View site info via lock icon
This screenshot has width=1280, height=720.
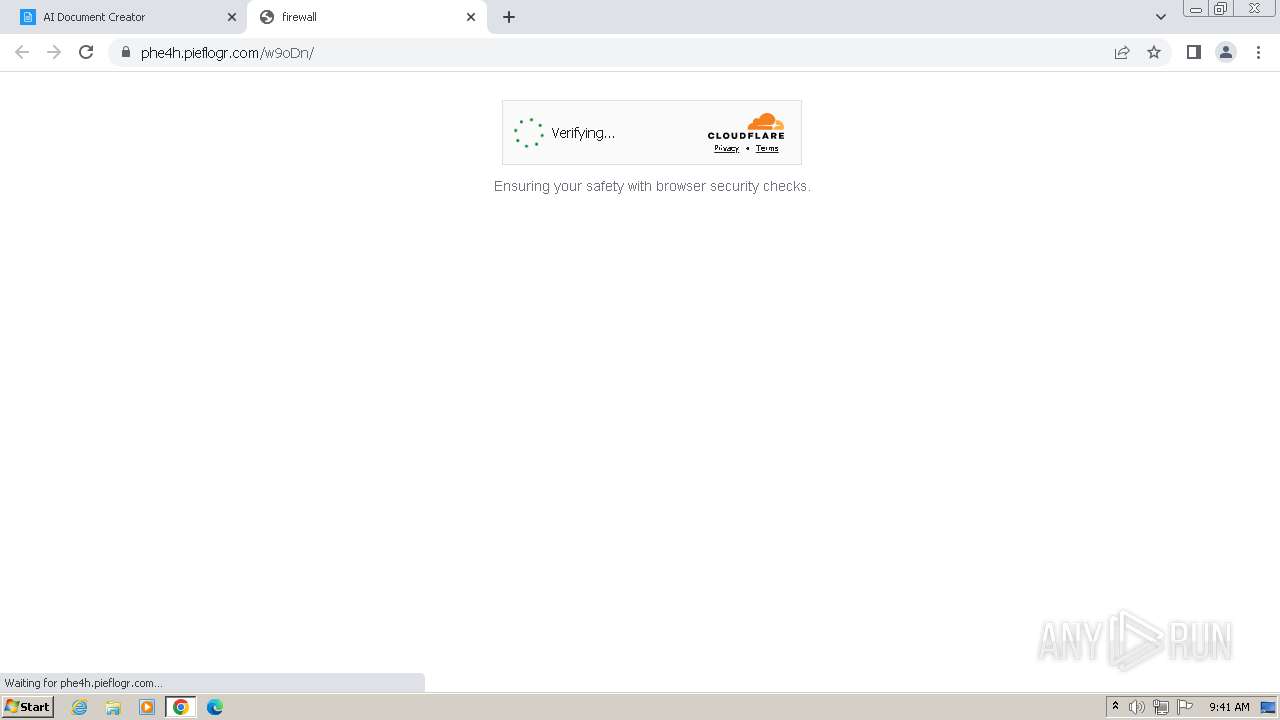[x=125, y=52]
